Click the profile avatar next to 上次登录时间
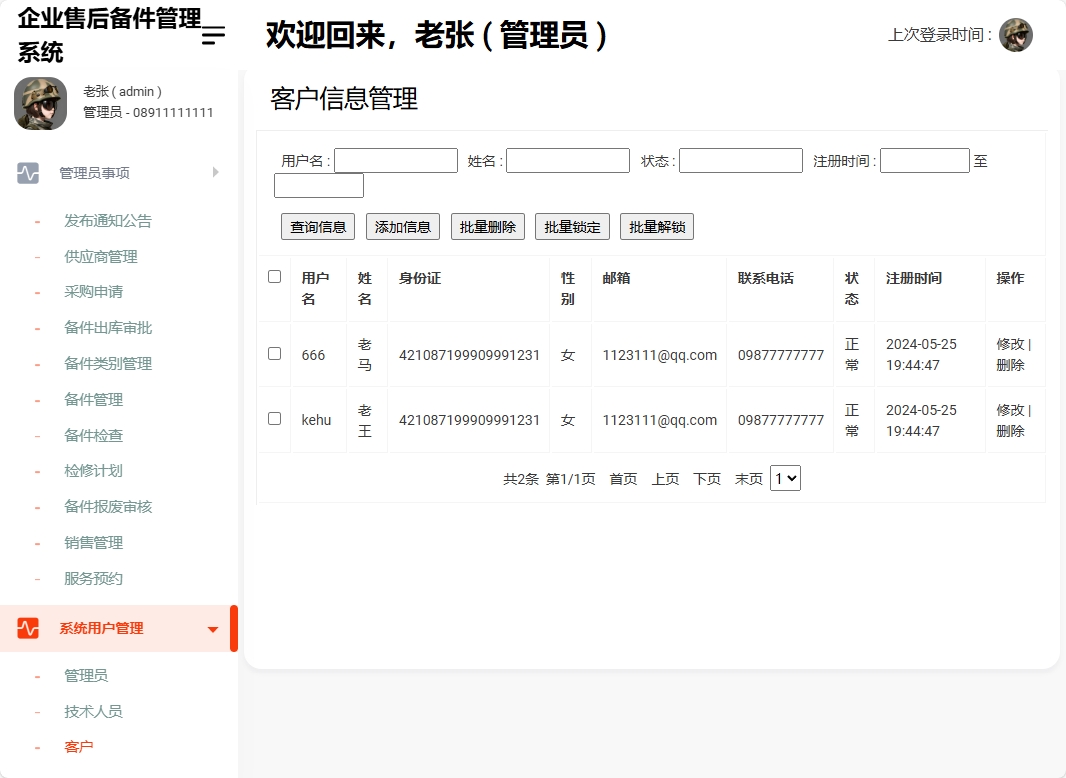Viewport: 1066px width, 778px height. (1016, 34)
